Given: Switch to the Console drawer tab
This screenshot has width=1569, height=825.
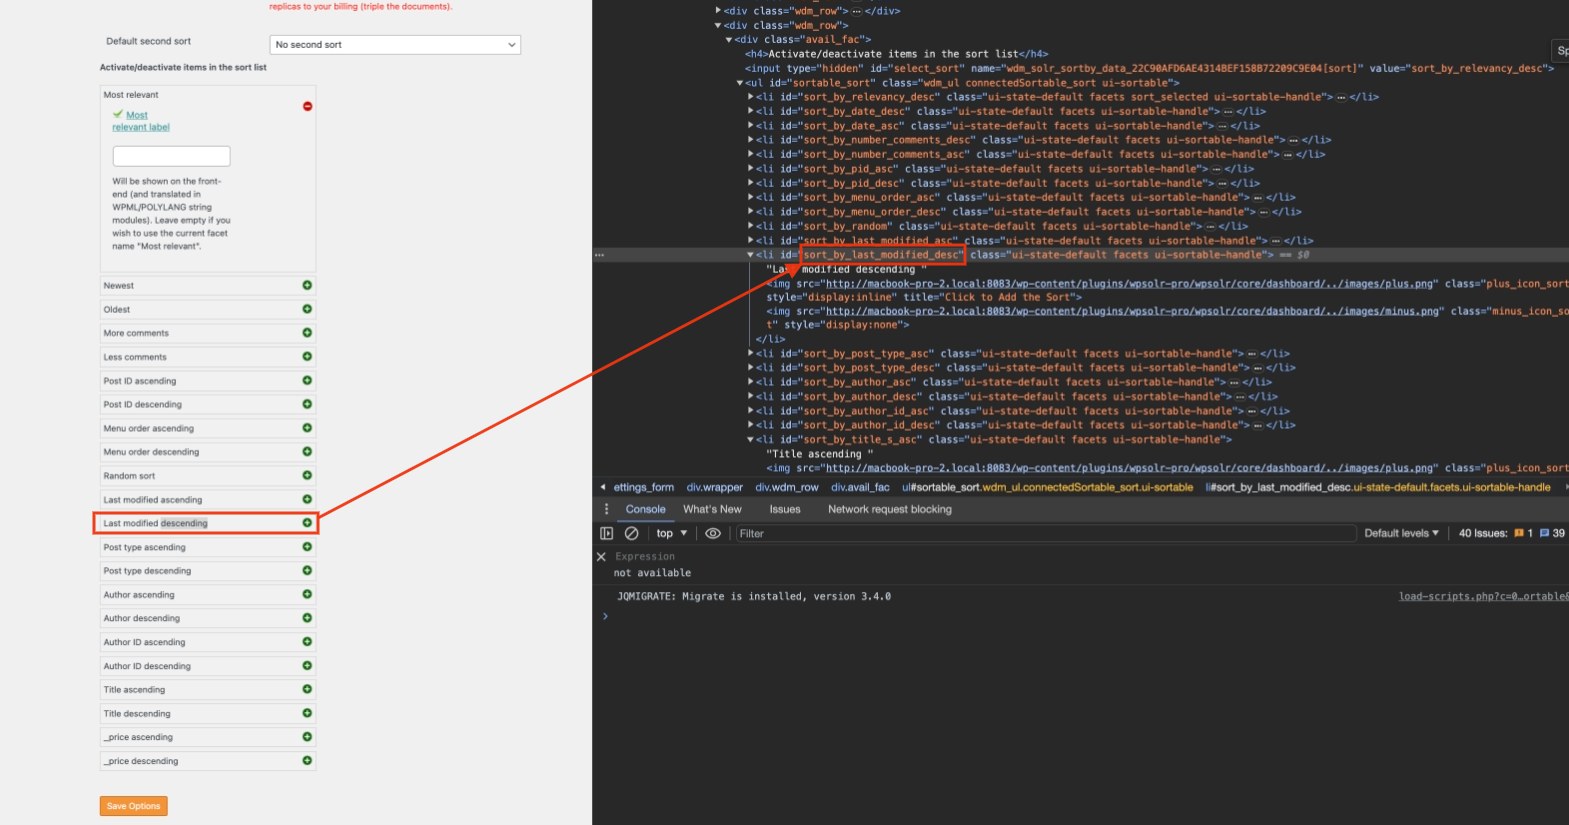Looking at the screenshot, I should click(x=646, y=509).
